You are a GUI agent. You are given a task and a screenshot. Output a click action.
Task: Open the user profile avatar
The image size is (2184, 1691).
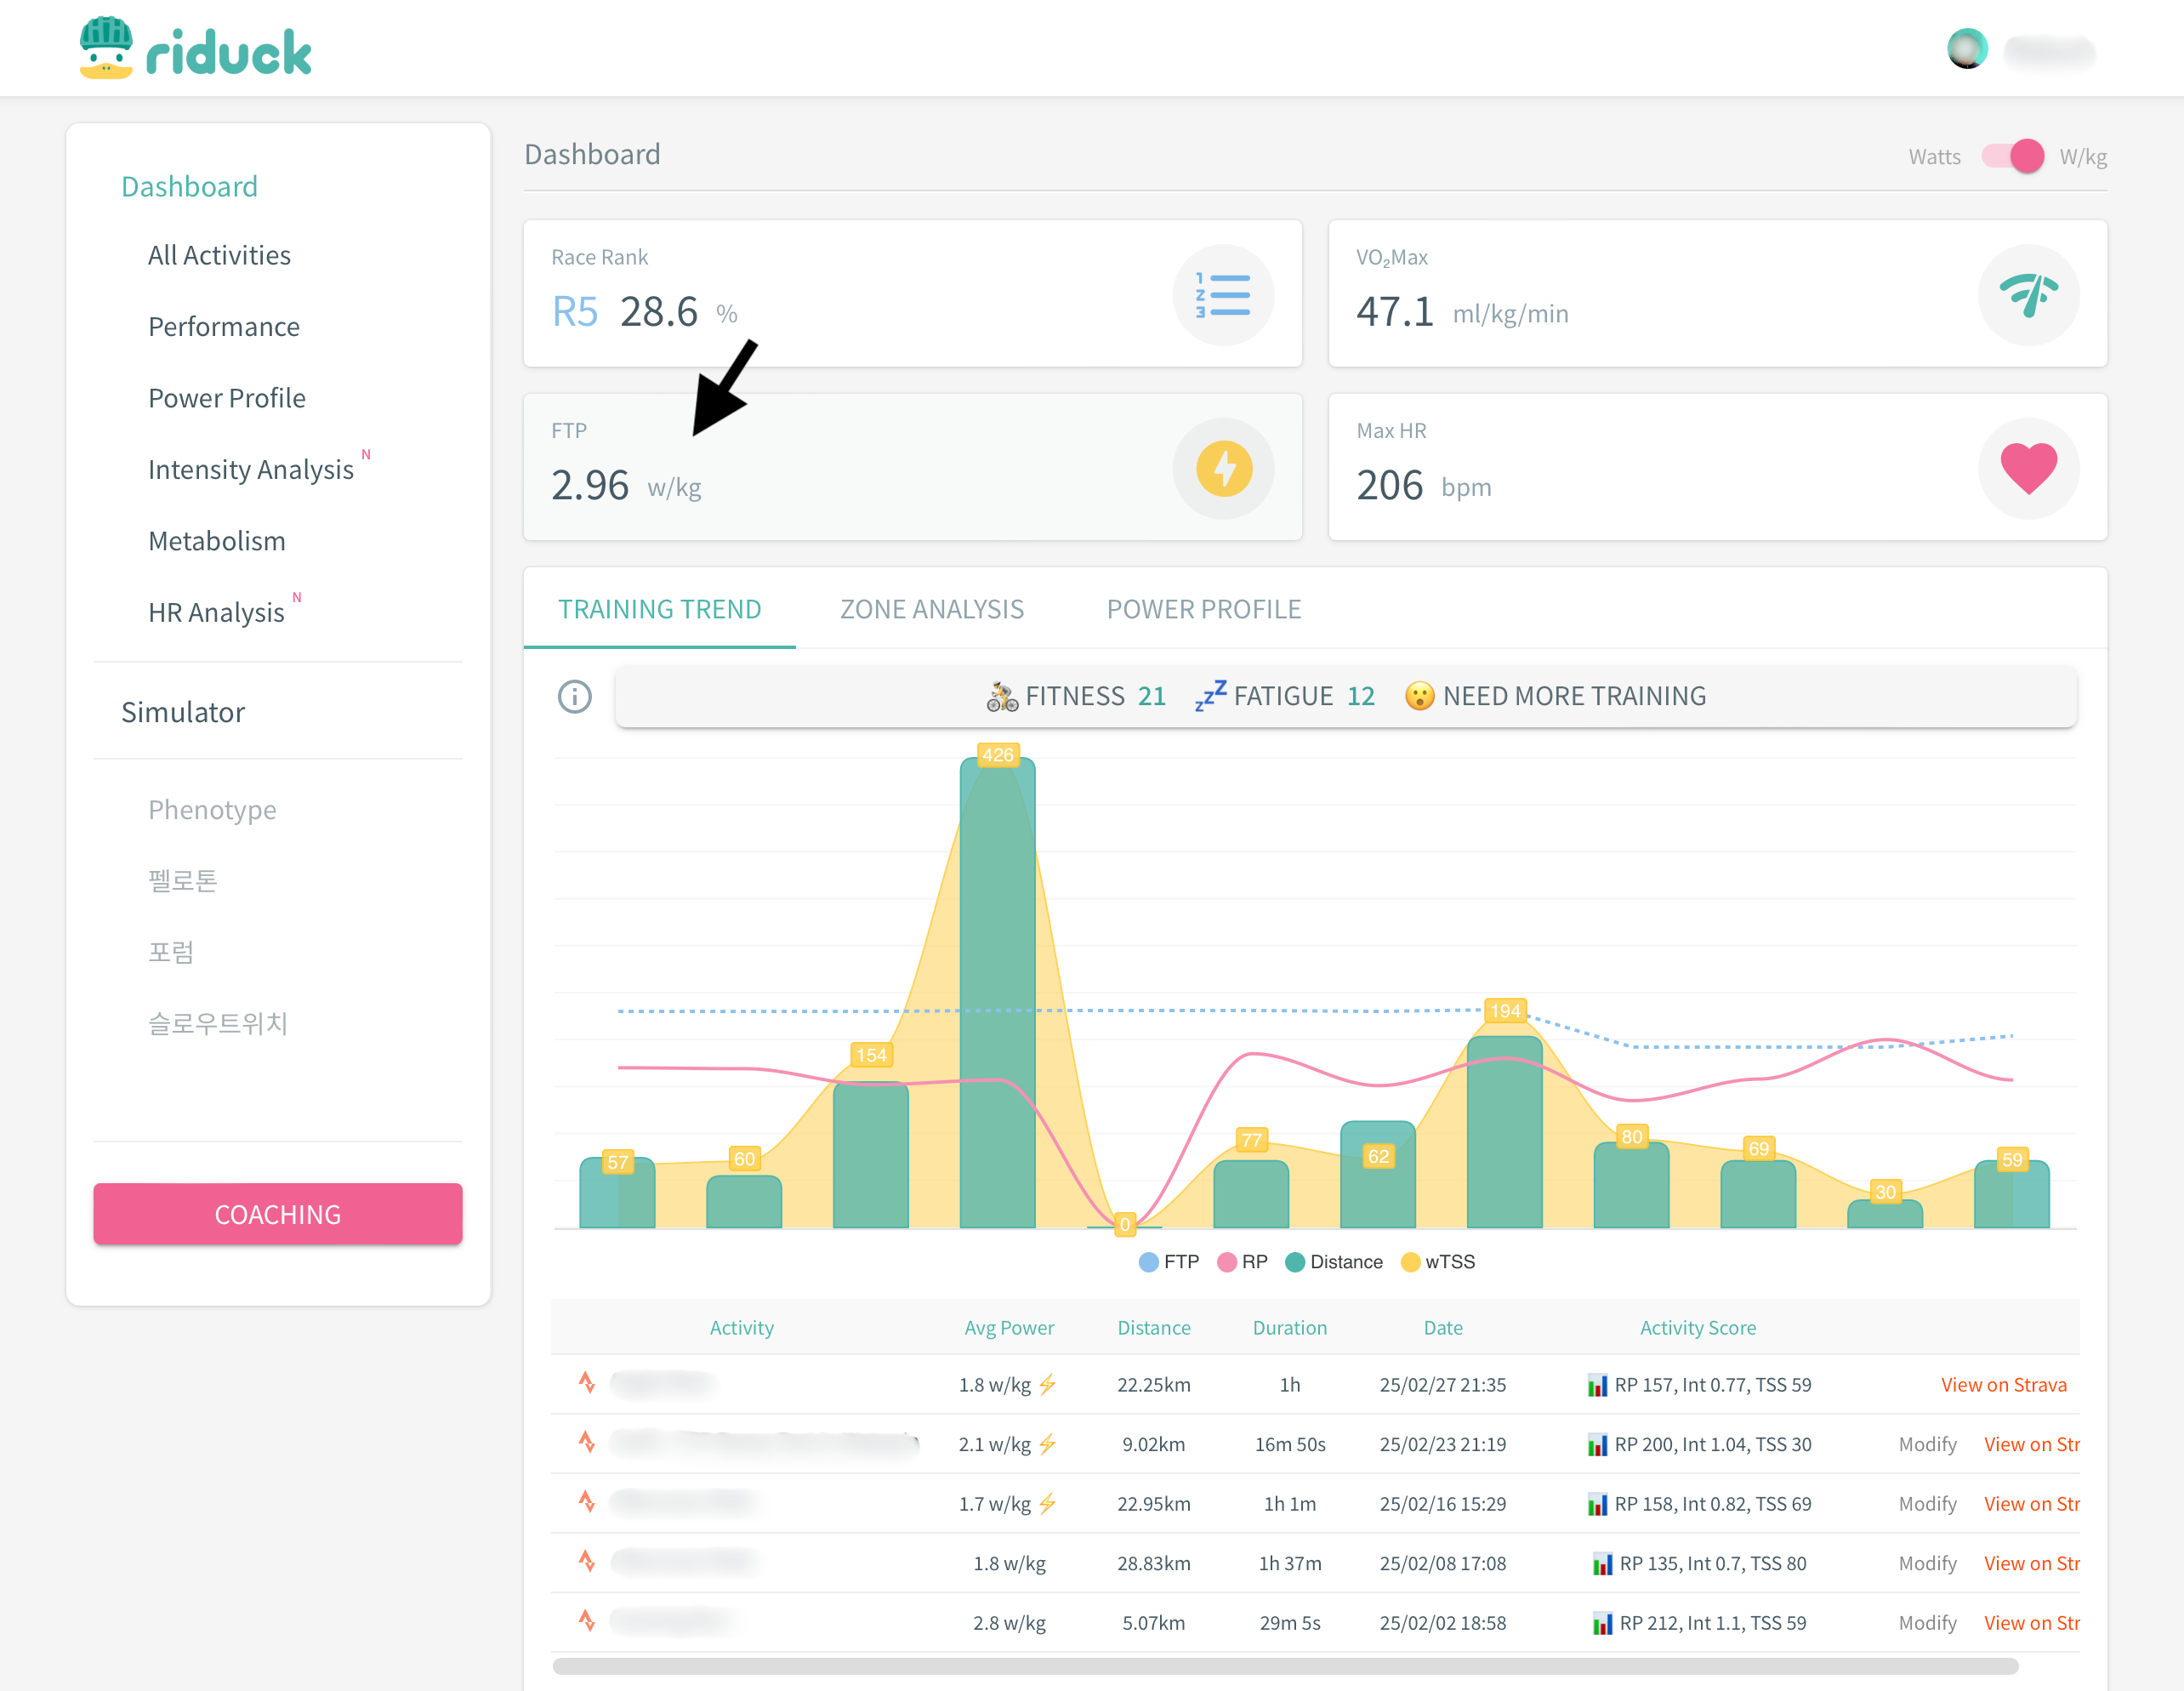[1966, 49]
